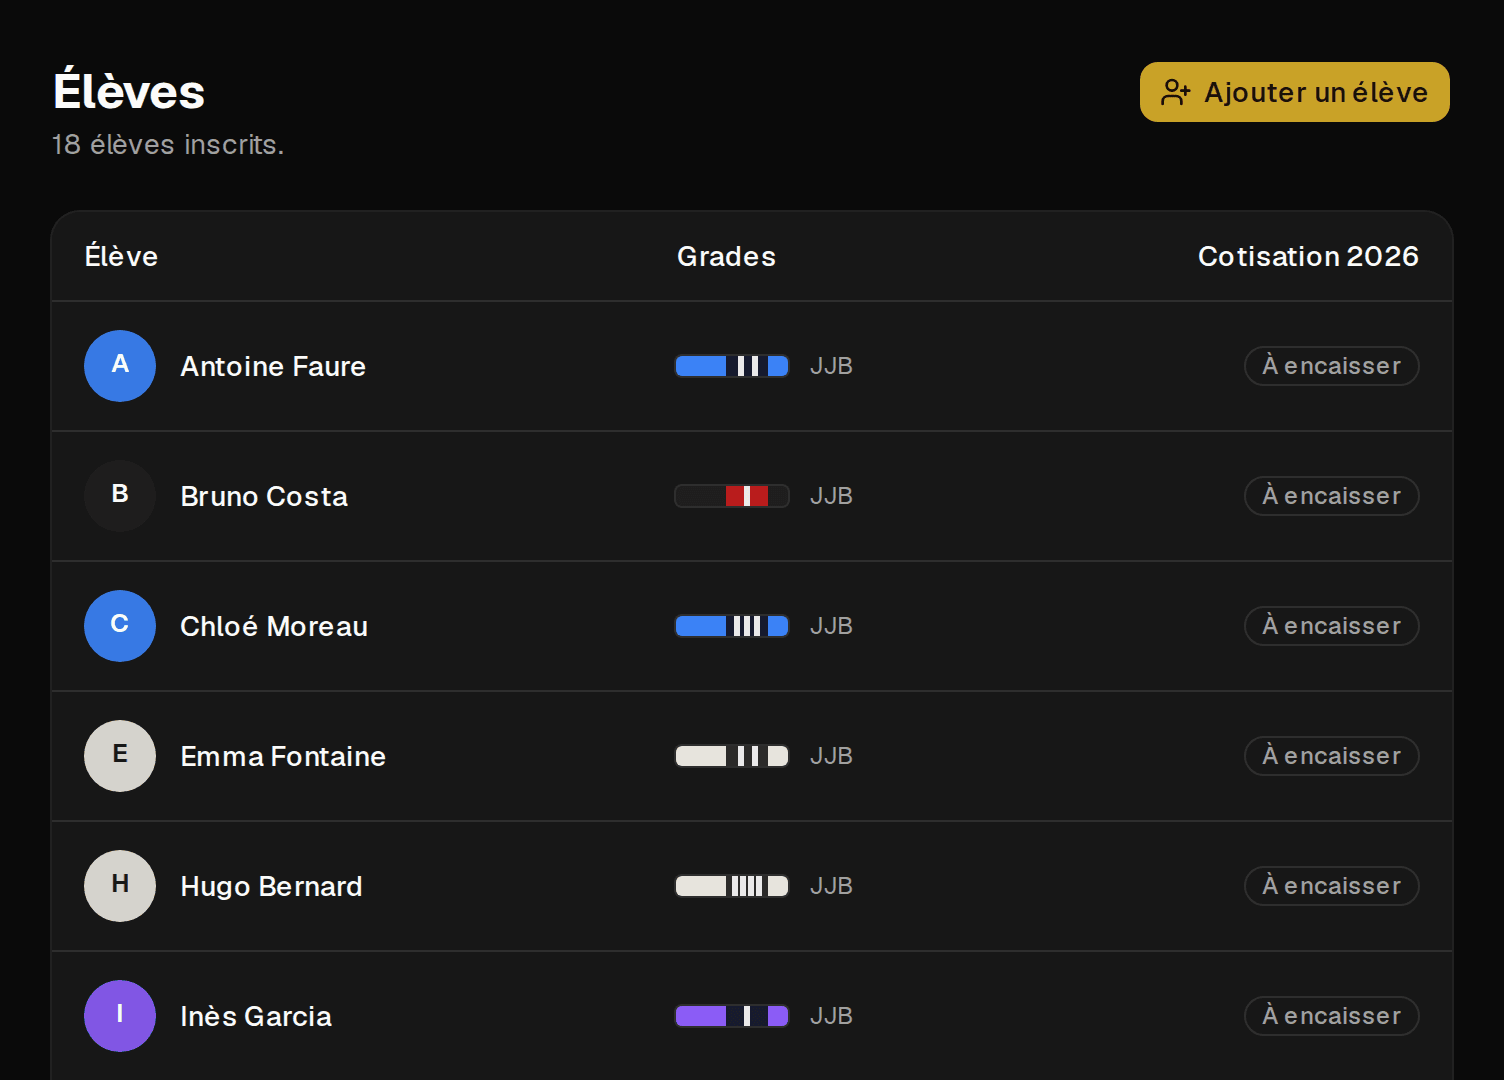Click the JJB label in Chloé Moreau's row
1504x1080 pixels.
point(831,626)
